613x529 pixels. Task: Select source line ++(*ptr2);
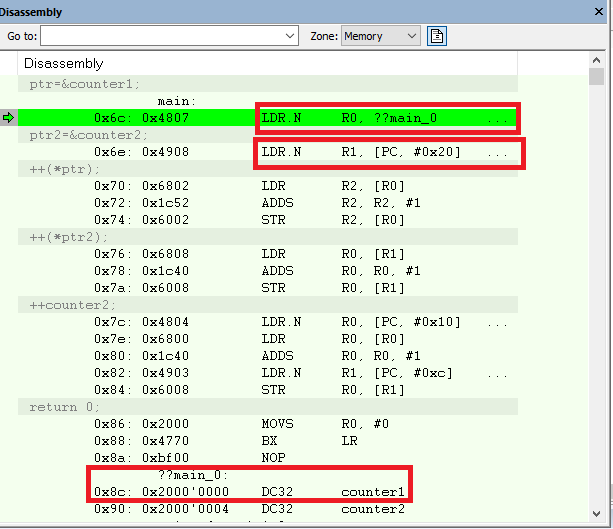268,237
